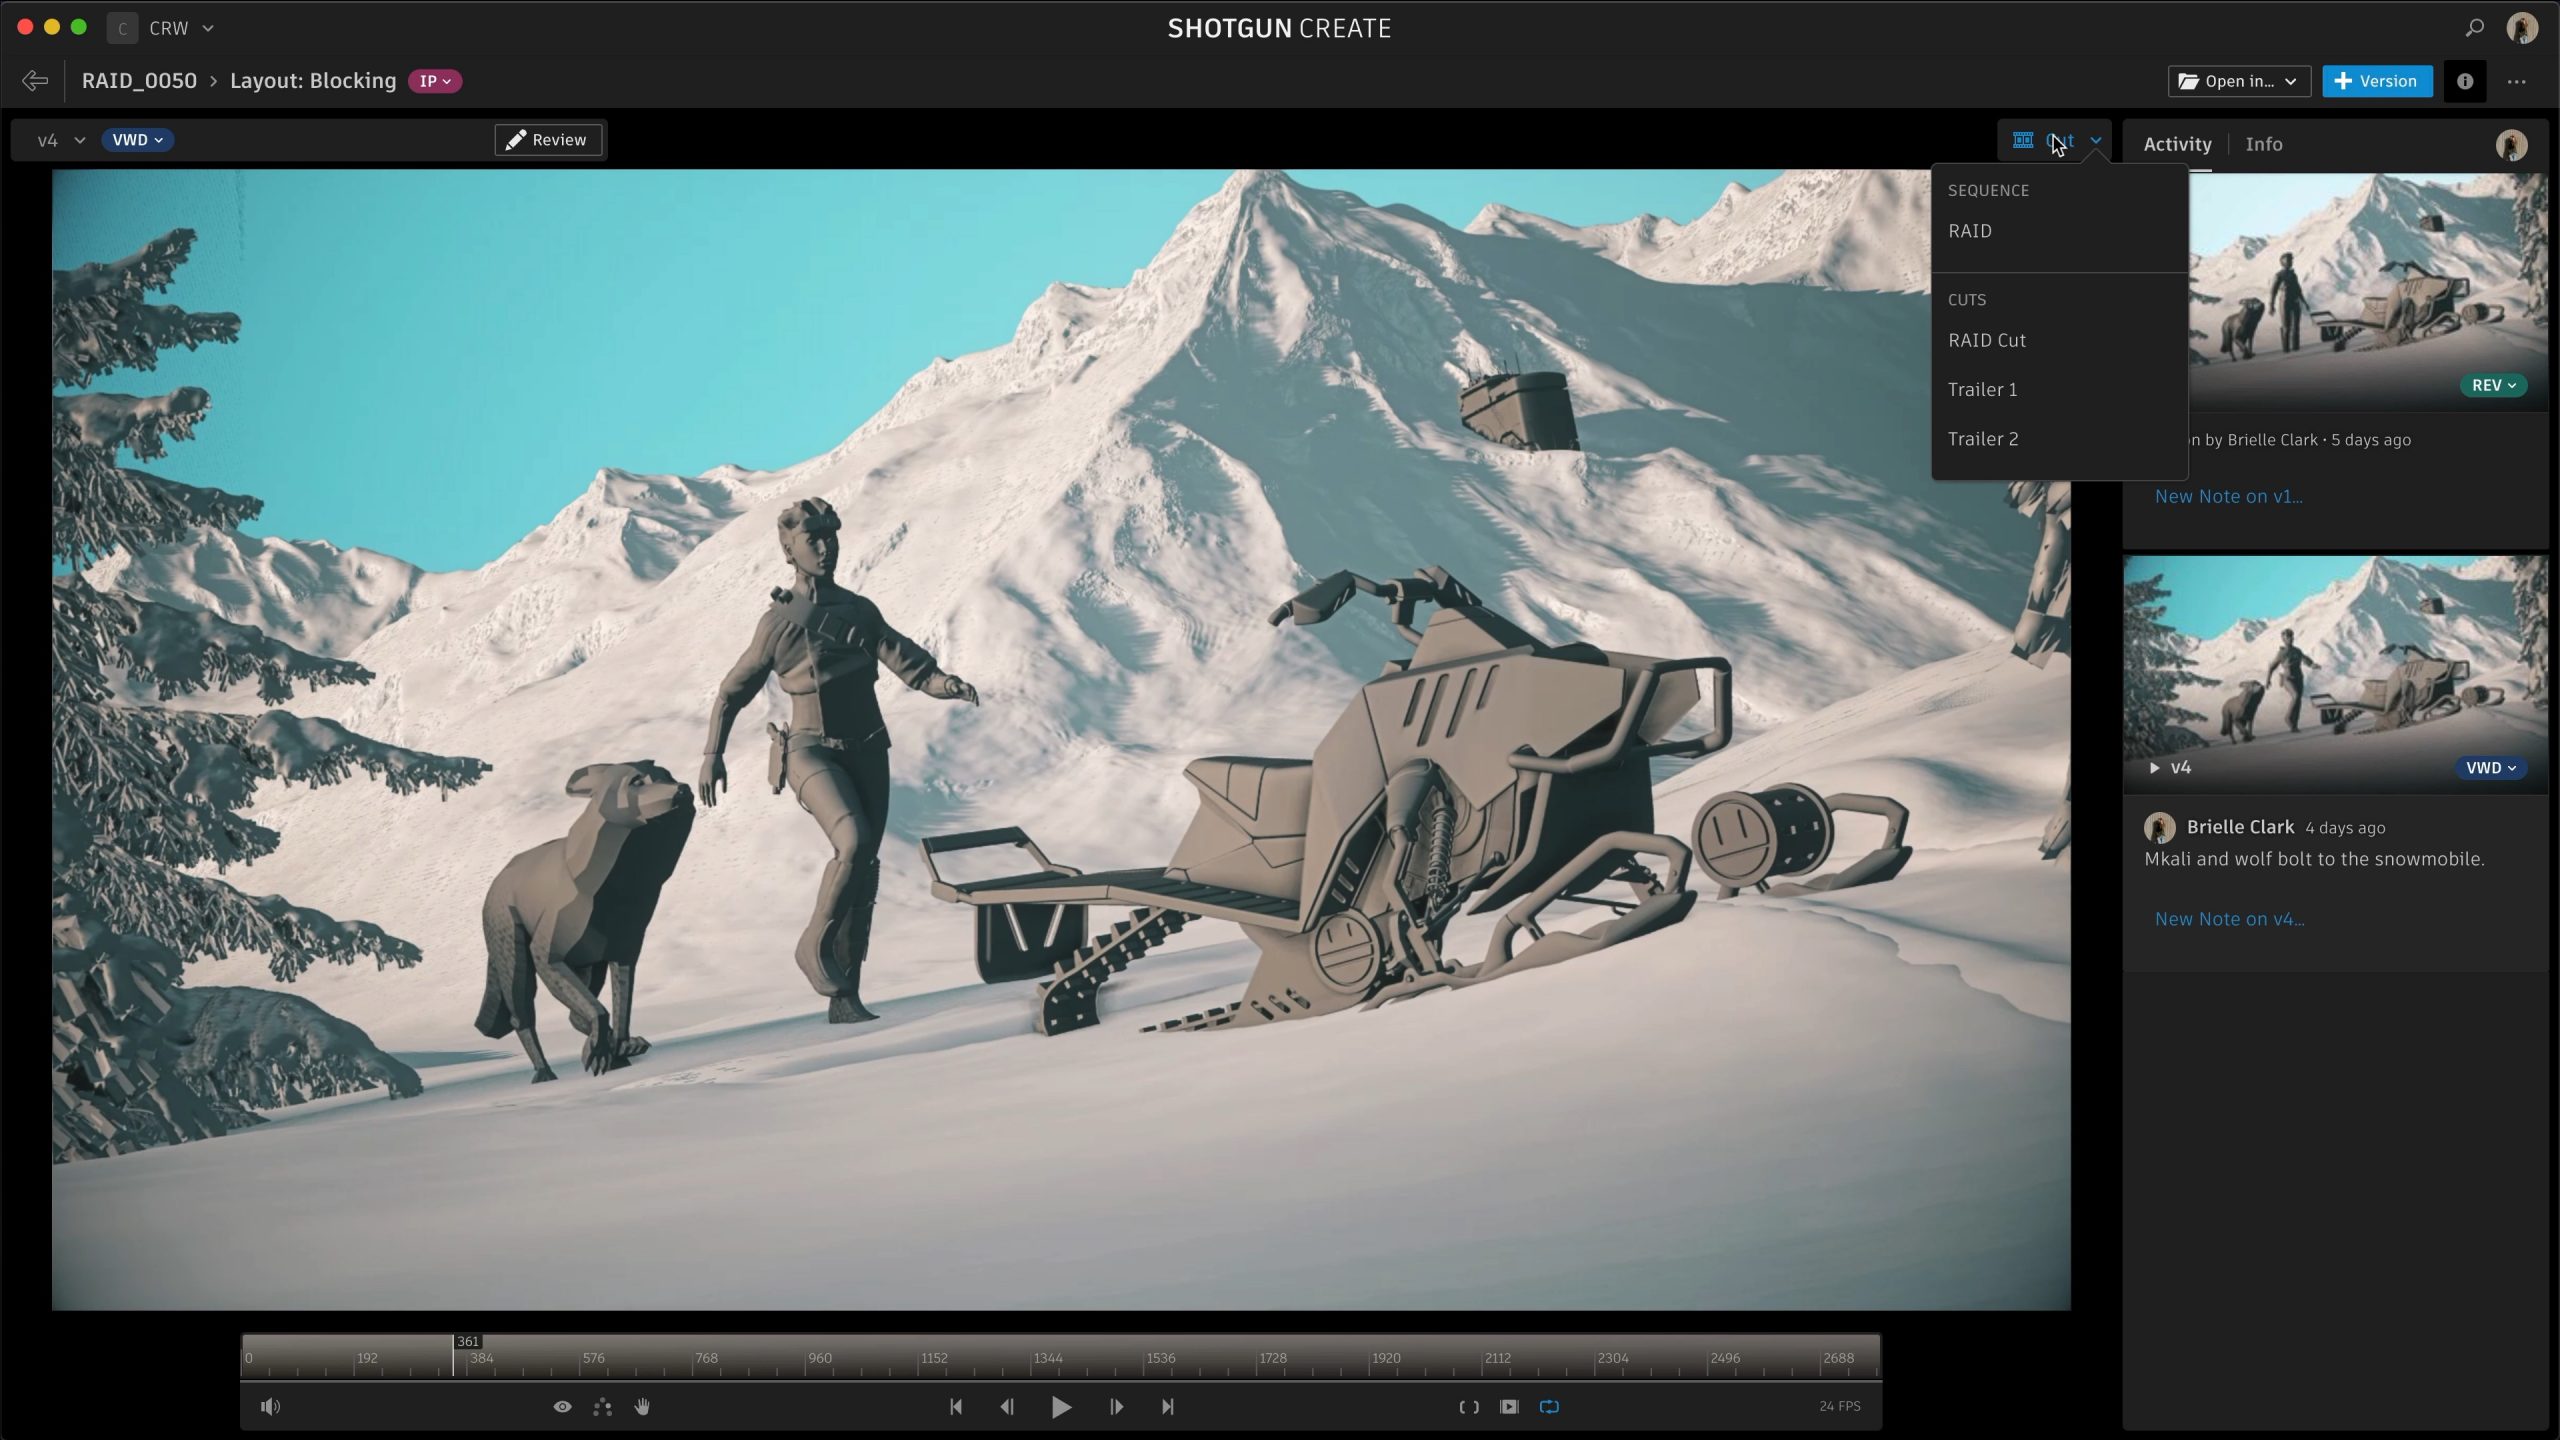The image size is (2560, 1440).
Task: Click the dots pattern icon in playbar
Action: pyautogui.click(x=602, y=1406)
